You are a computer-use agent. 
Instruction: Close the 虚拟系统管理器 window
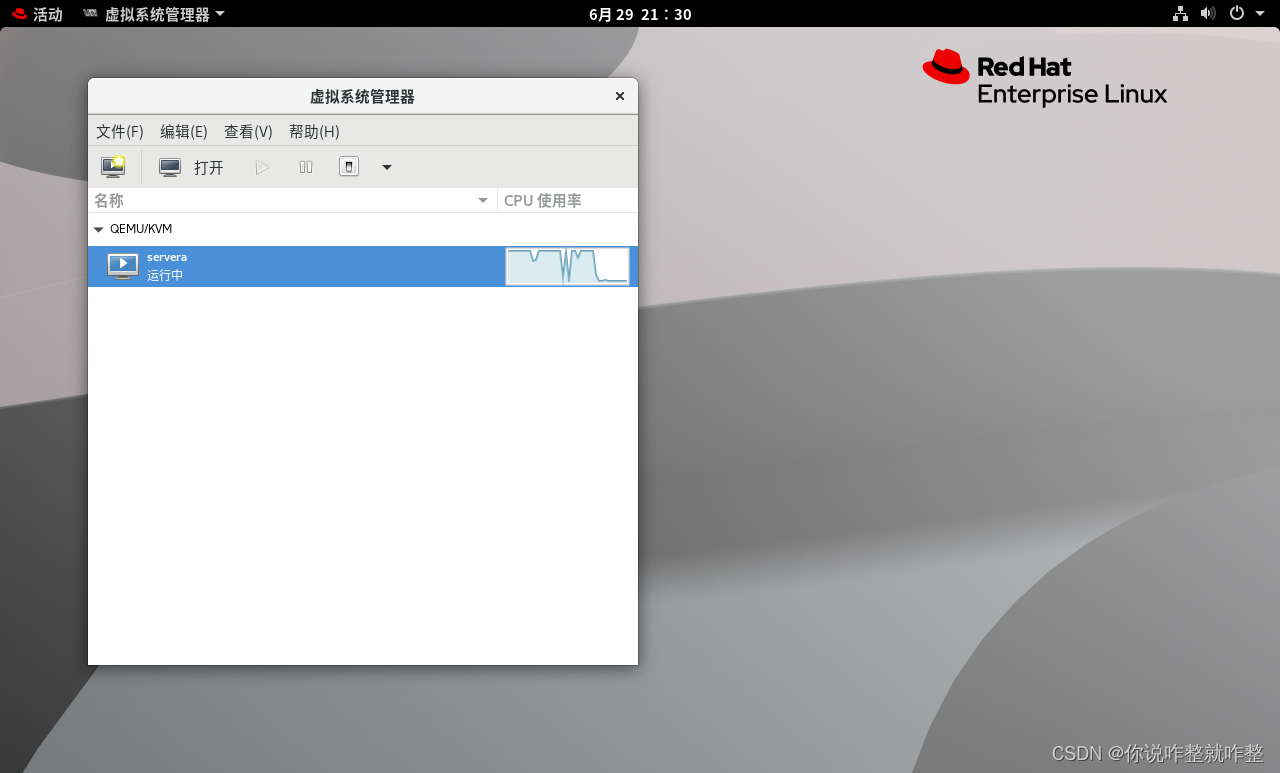pos(620,96)
